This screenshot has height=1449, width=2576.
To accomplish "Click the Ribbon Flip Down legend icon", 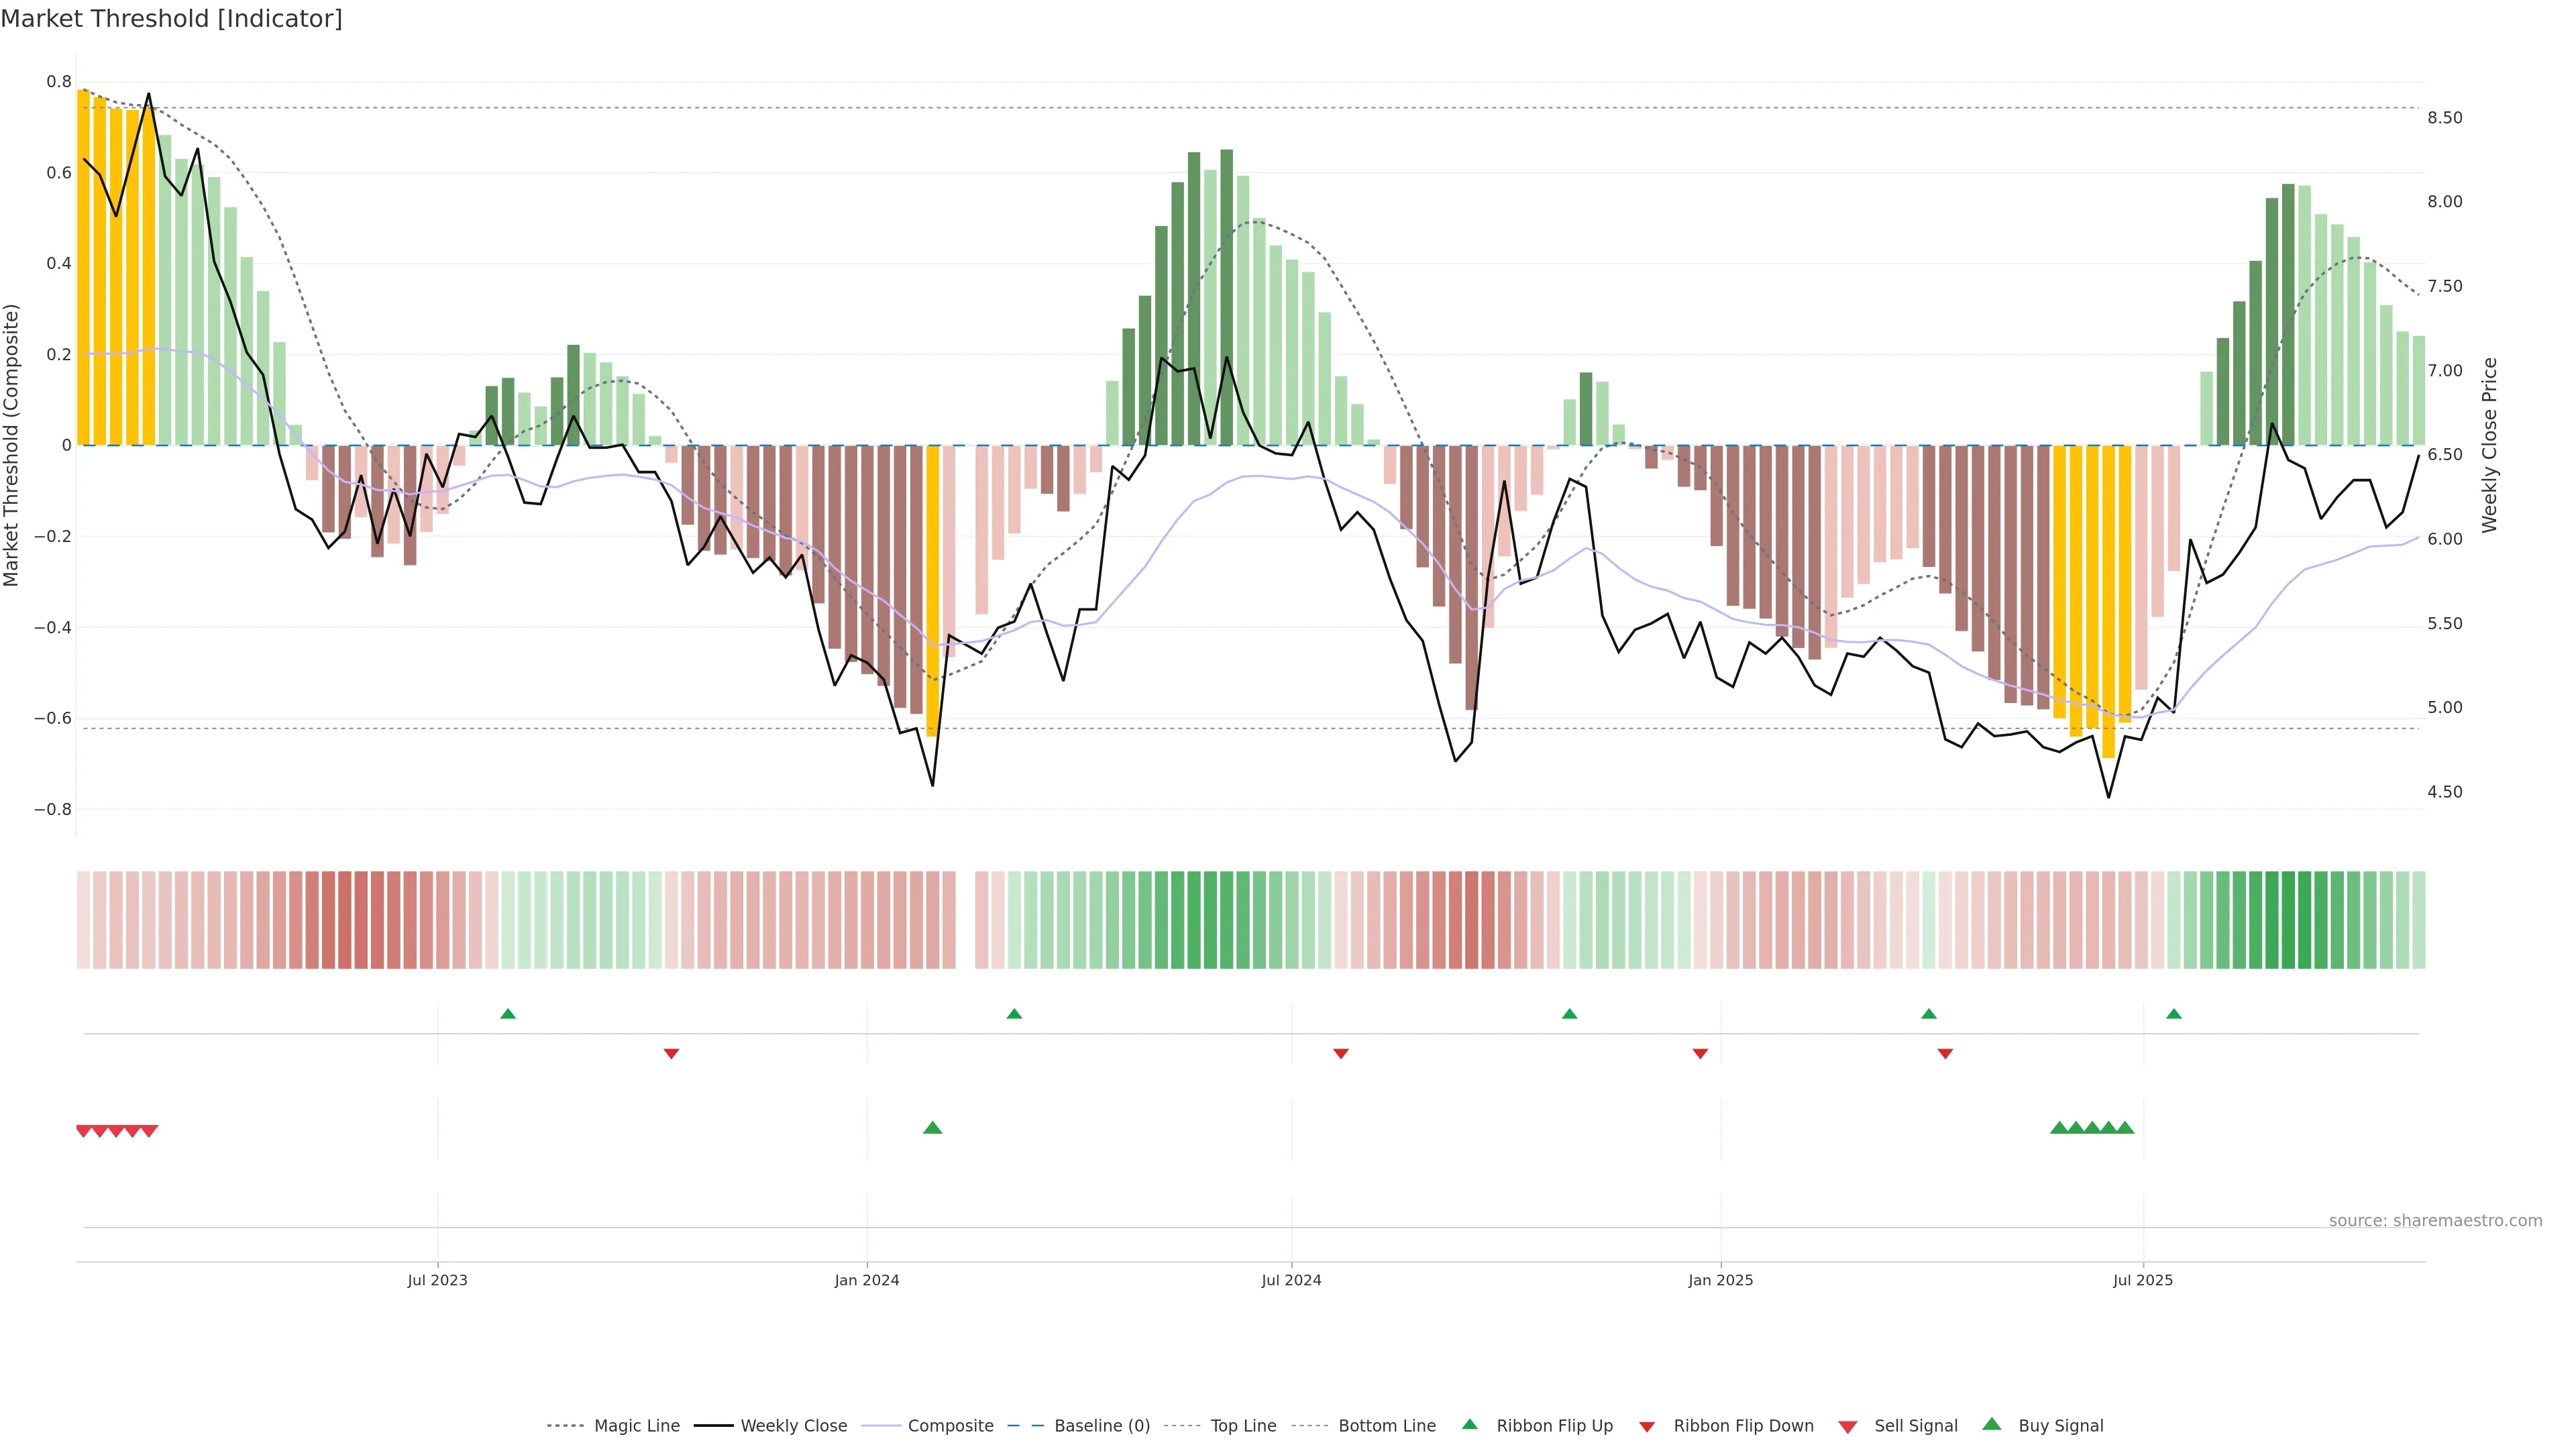I will pyautogui.click(x=1647, y=1427).
